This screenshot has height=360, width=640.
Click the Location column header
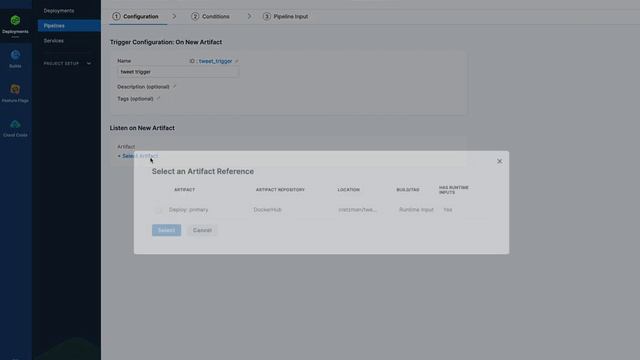349,190
